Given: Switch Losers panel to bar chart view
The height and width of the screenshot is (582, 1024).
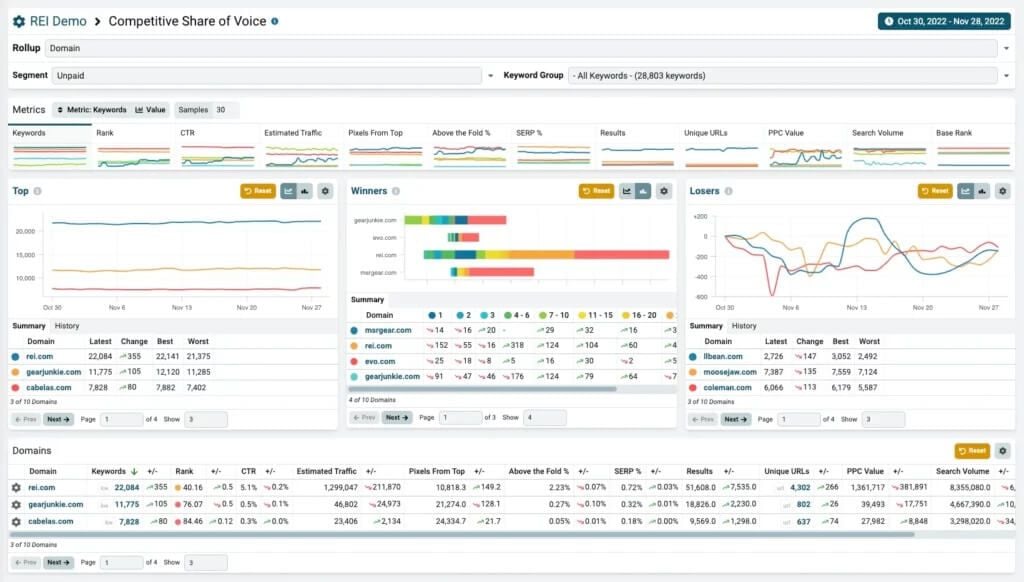Looking at the screenshot, I should pyautogui.click(x=982, y=191).
